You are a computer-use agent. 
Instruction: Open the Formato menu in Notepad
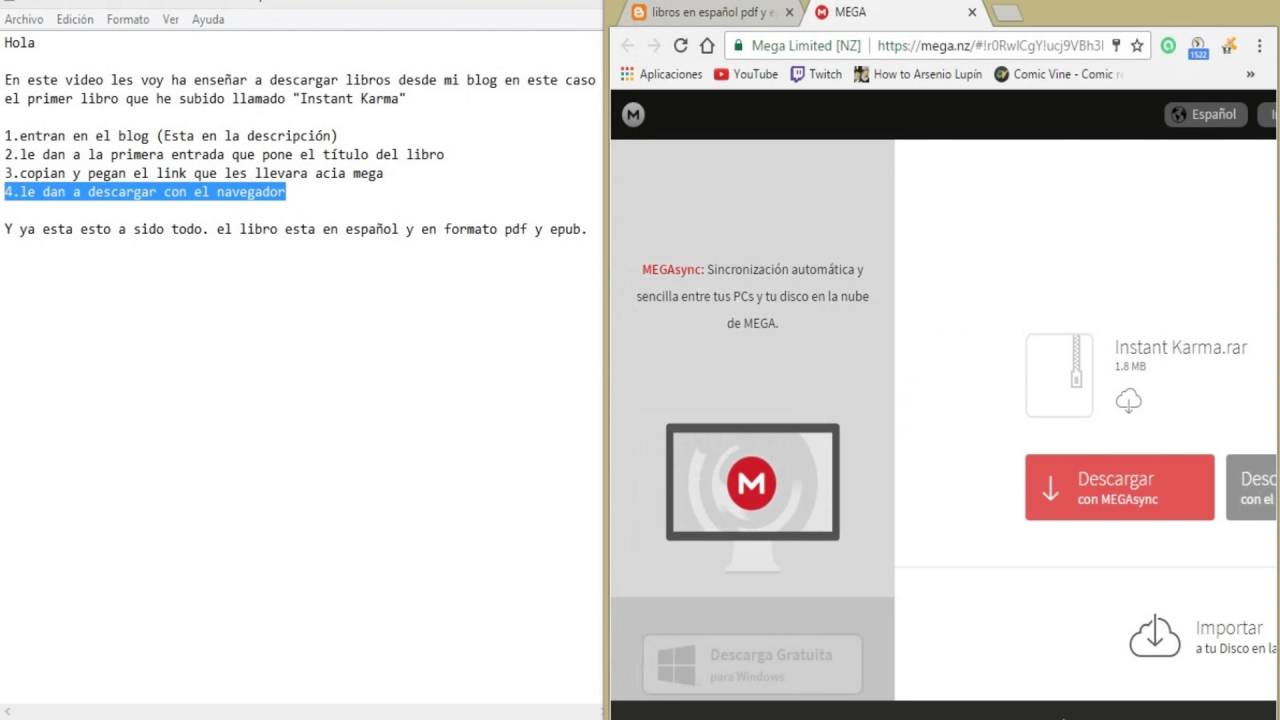pyautogui.click(x=128, y=19)
